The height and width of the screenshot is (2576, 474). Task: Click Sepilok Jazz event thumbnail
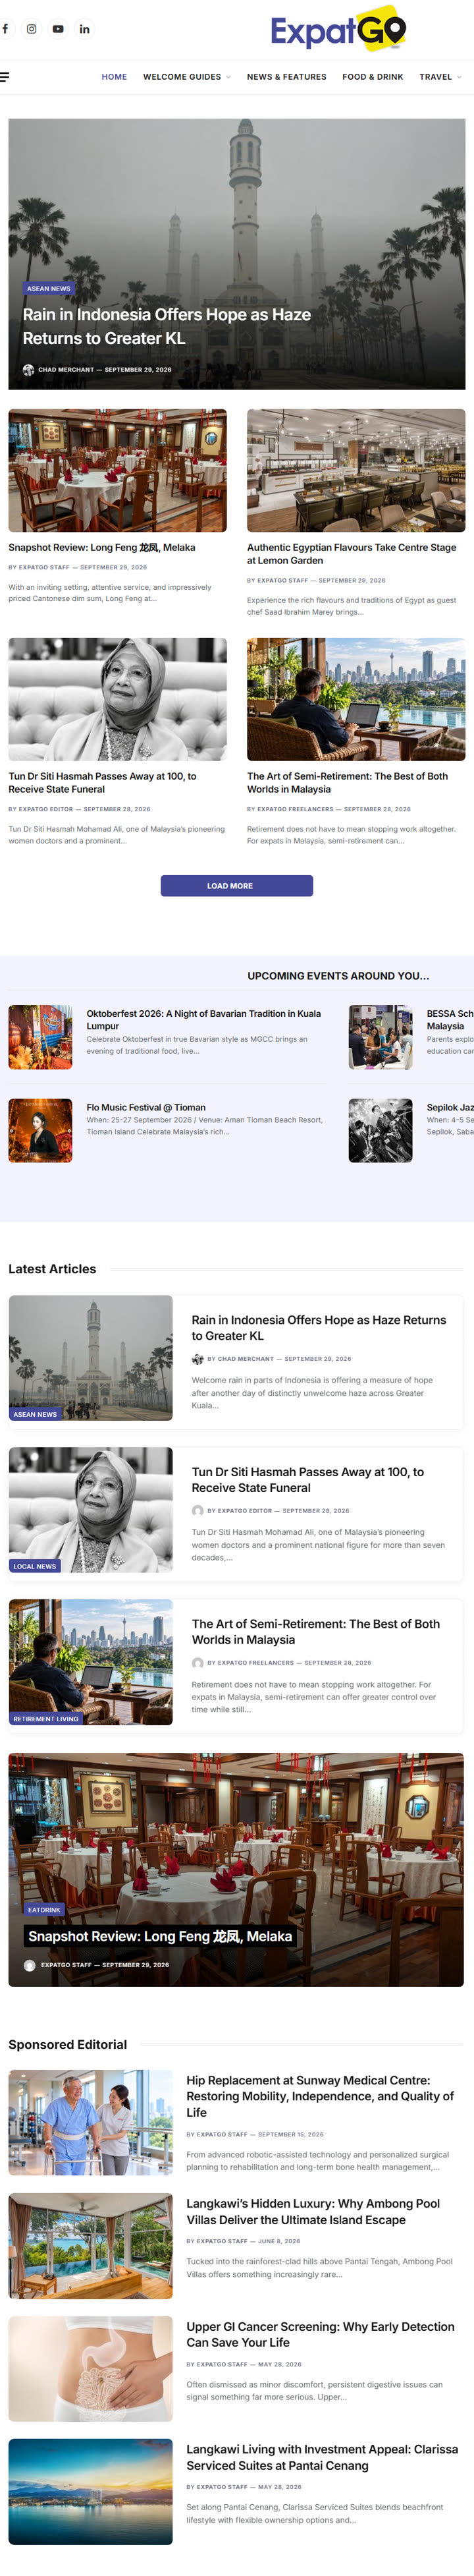click(380, 1130)
